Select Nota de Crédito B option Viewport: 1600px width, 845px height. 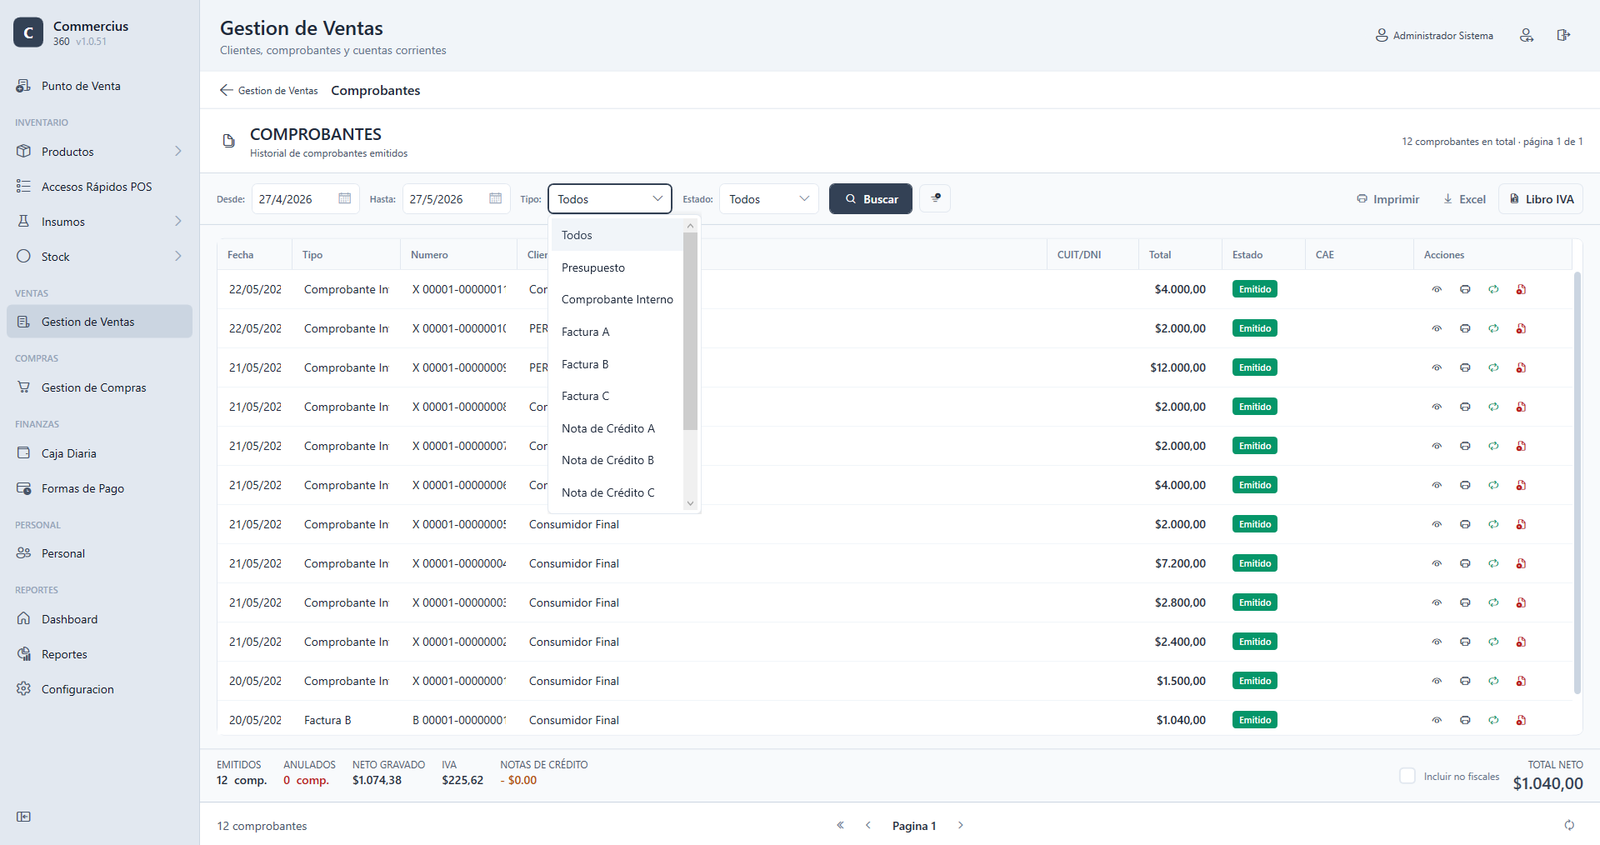617,460
